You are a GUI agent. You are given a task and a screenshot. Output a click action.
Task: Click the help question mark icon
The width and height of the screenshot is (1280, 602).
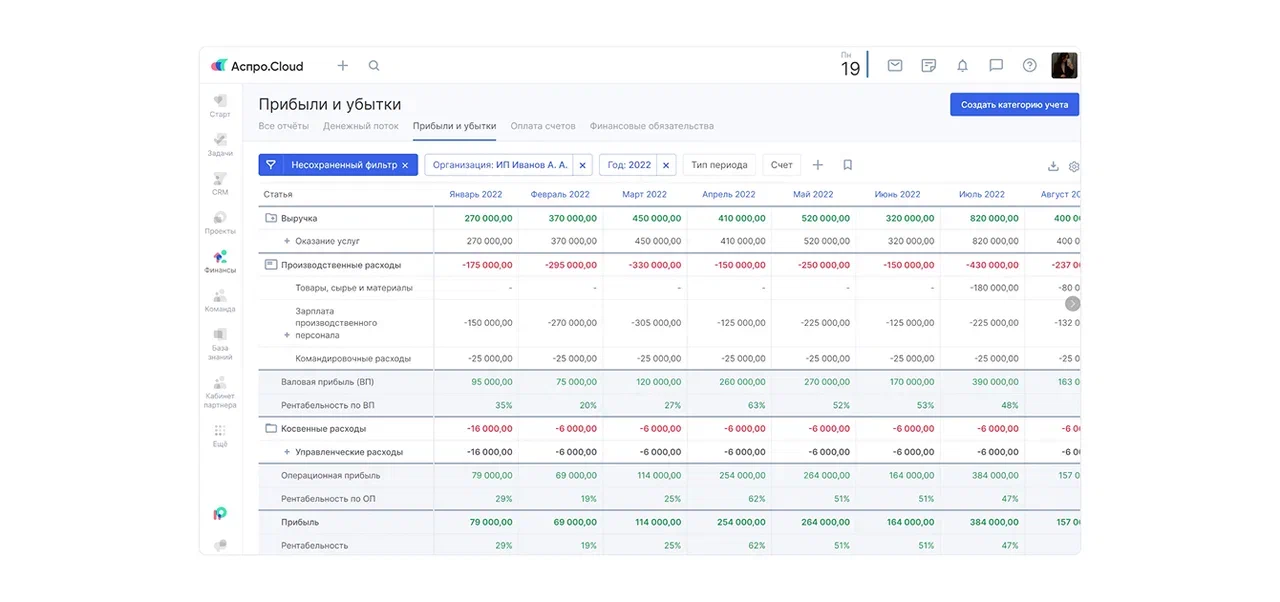tap(1029, 66)
